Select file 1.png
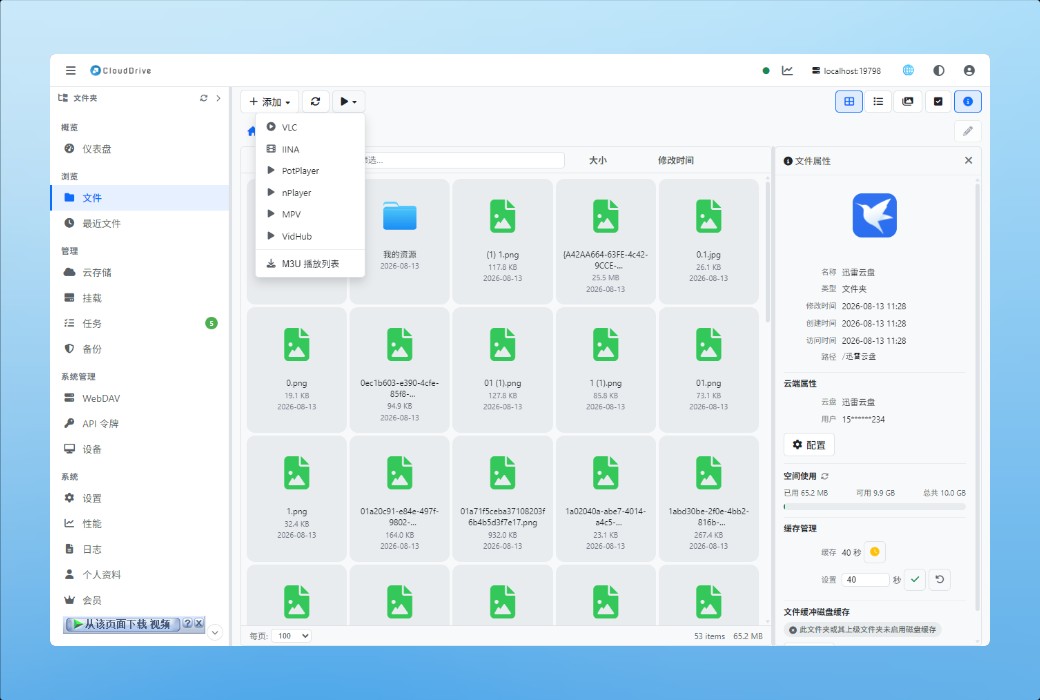1040x700 pixels. point(296,498)
